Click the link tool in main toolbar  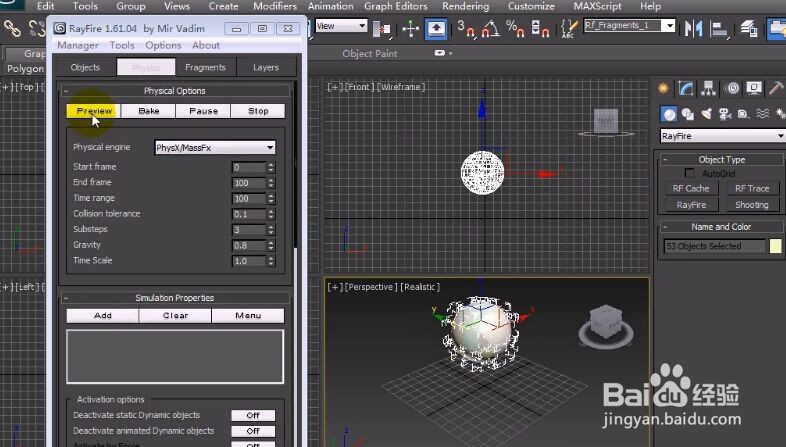pos(12,29)
